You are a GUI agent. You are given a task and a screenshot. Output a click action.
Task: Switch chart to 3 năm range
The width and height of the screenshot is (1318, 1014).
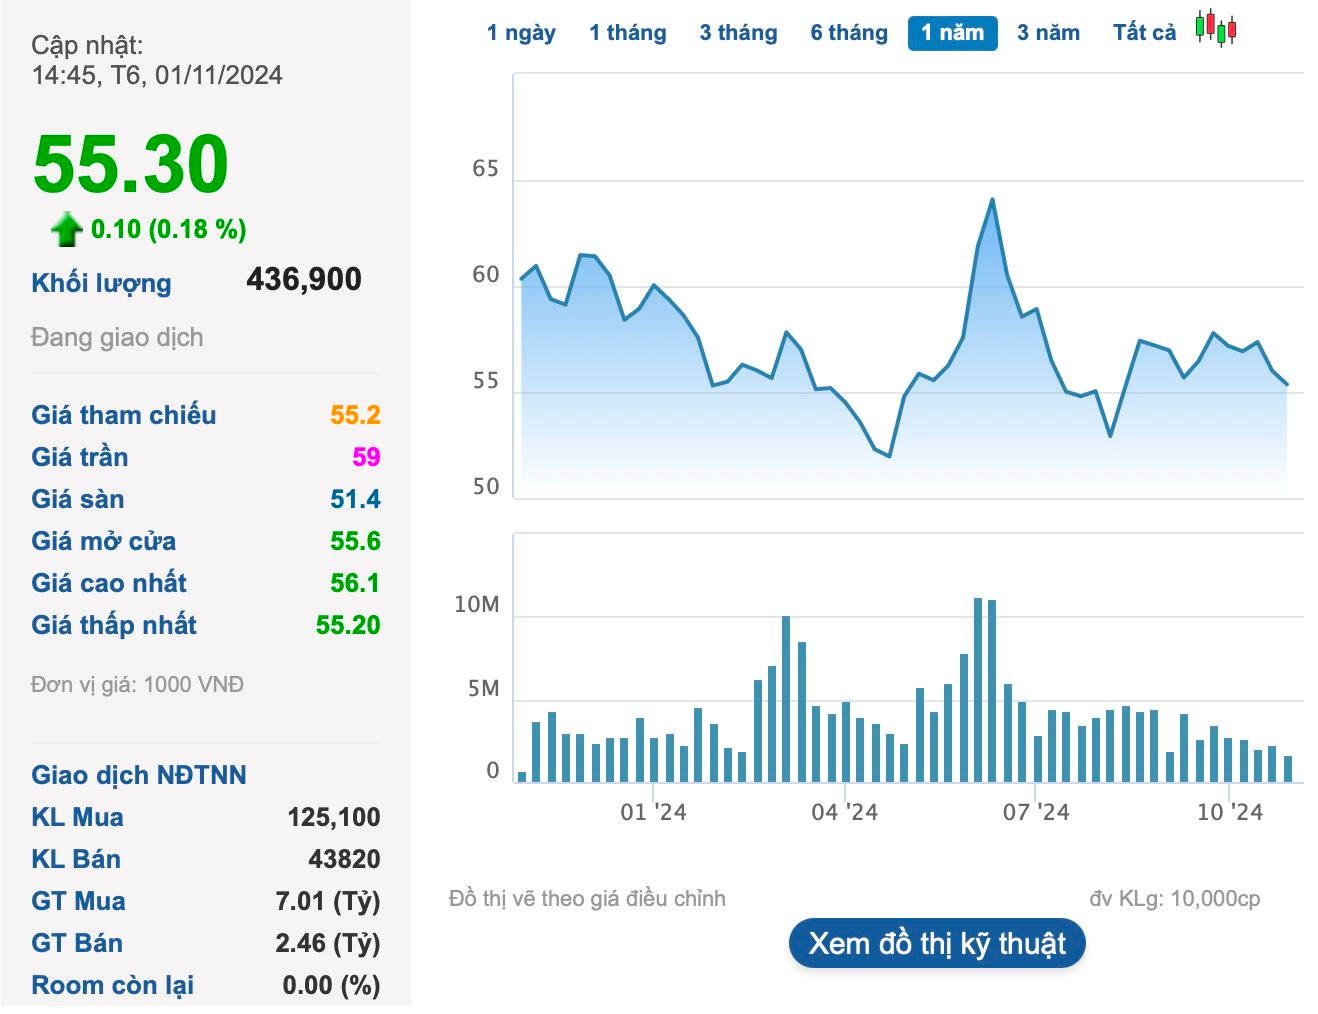pos(1048,33)
